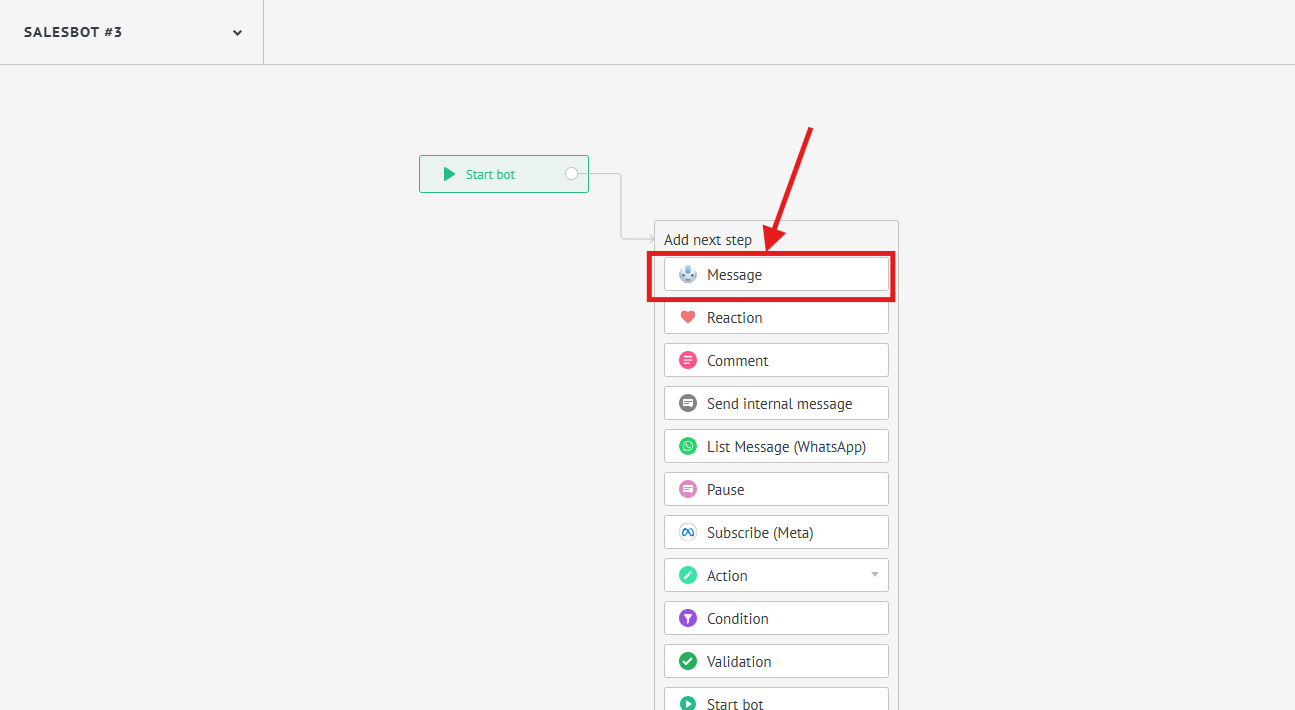Image resolution: width=1295 pixels, height=710 pixels.
Task: Click the Add next step header
Action: (x=707, y=240)
